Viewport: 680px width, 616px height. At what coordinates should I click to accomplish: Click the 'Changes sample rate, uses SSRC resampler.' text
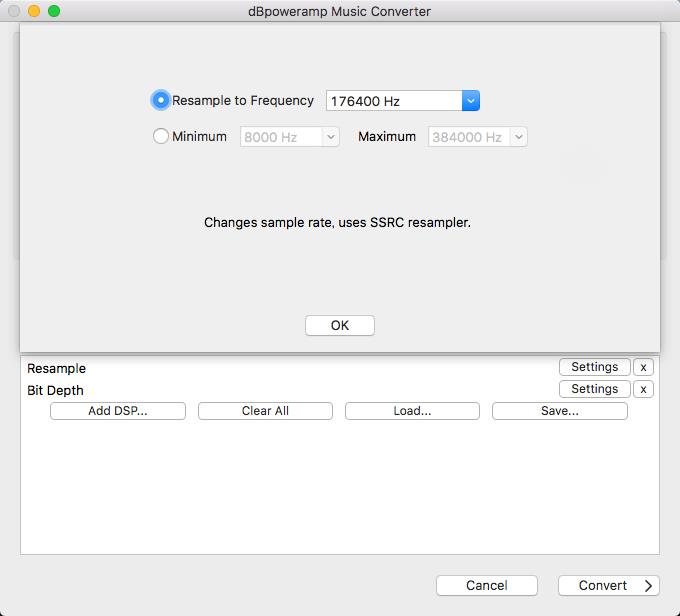tap(337, 222)
